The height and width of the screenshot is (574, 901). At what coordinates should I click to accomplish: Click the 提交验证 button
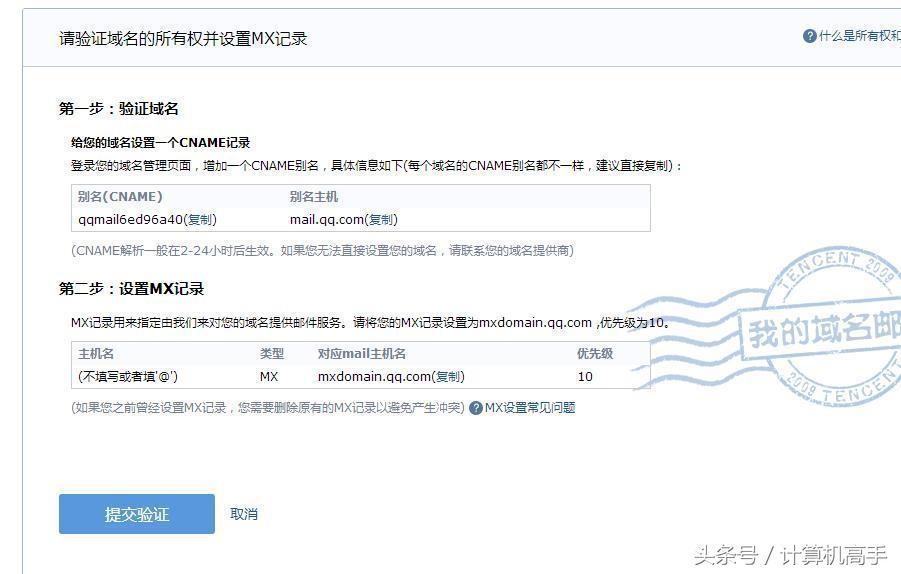click(137, 514)
